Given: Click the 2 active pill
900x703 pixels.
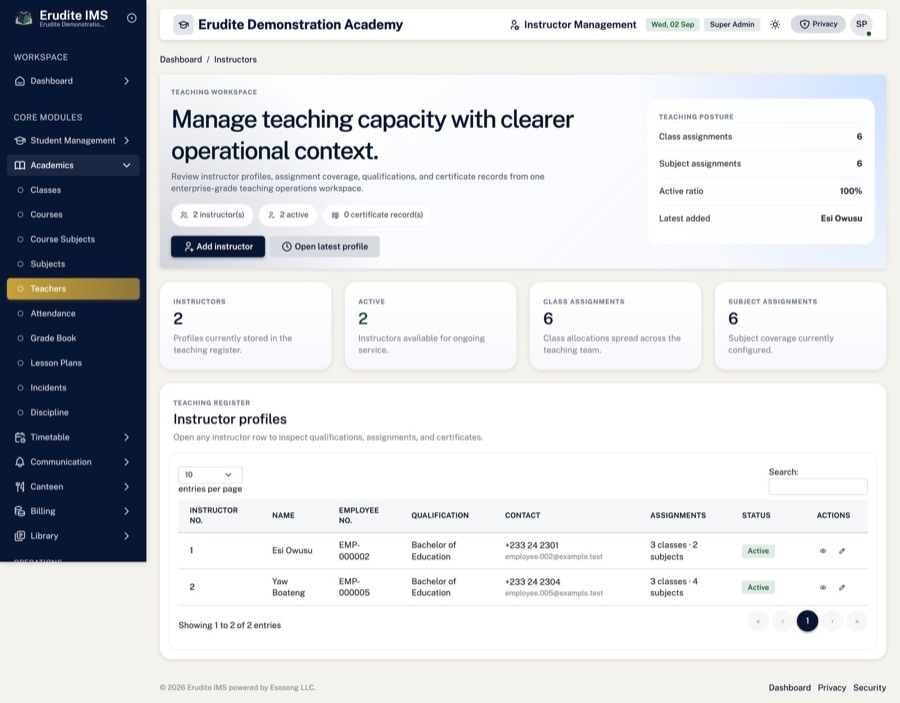Looking at the screenshot, I should (x=288, y=215).
